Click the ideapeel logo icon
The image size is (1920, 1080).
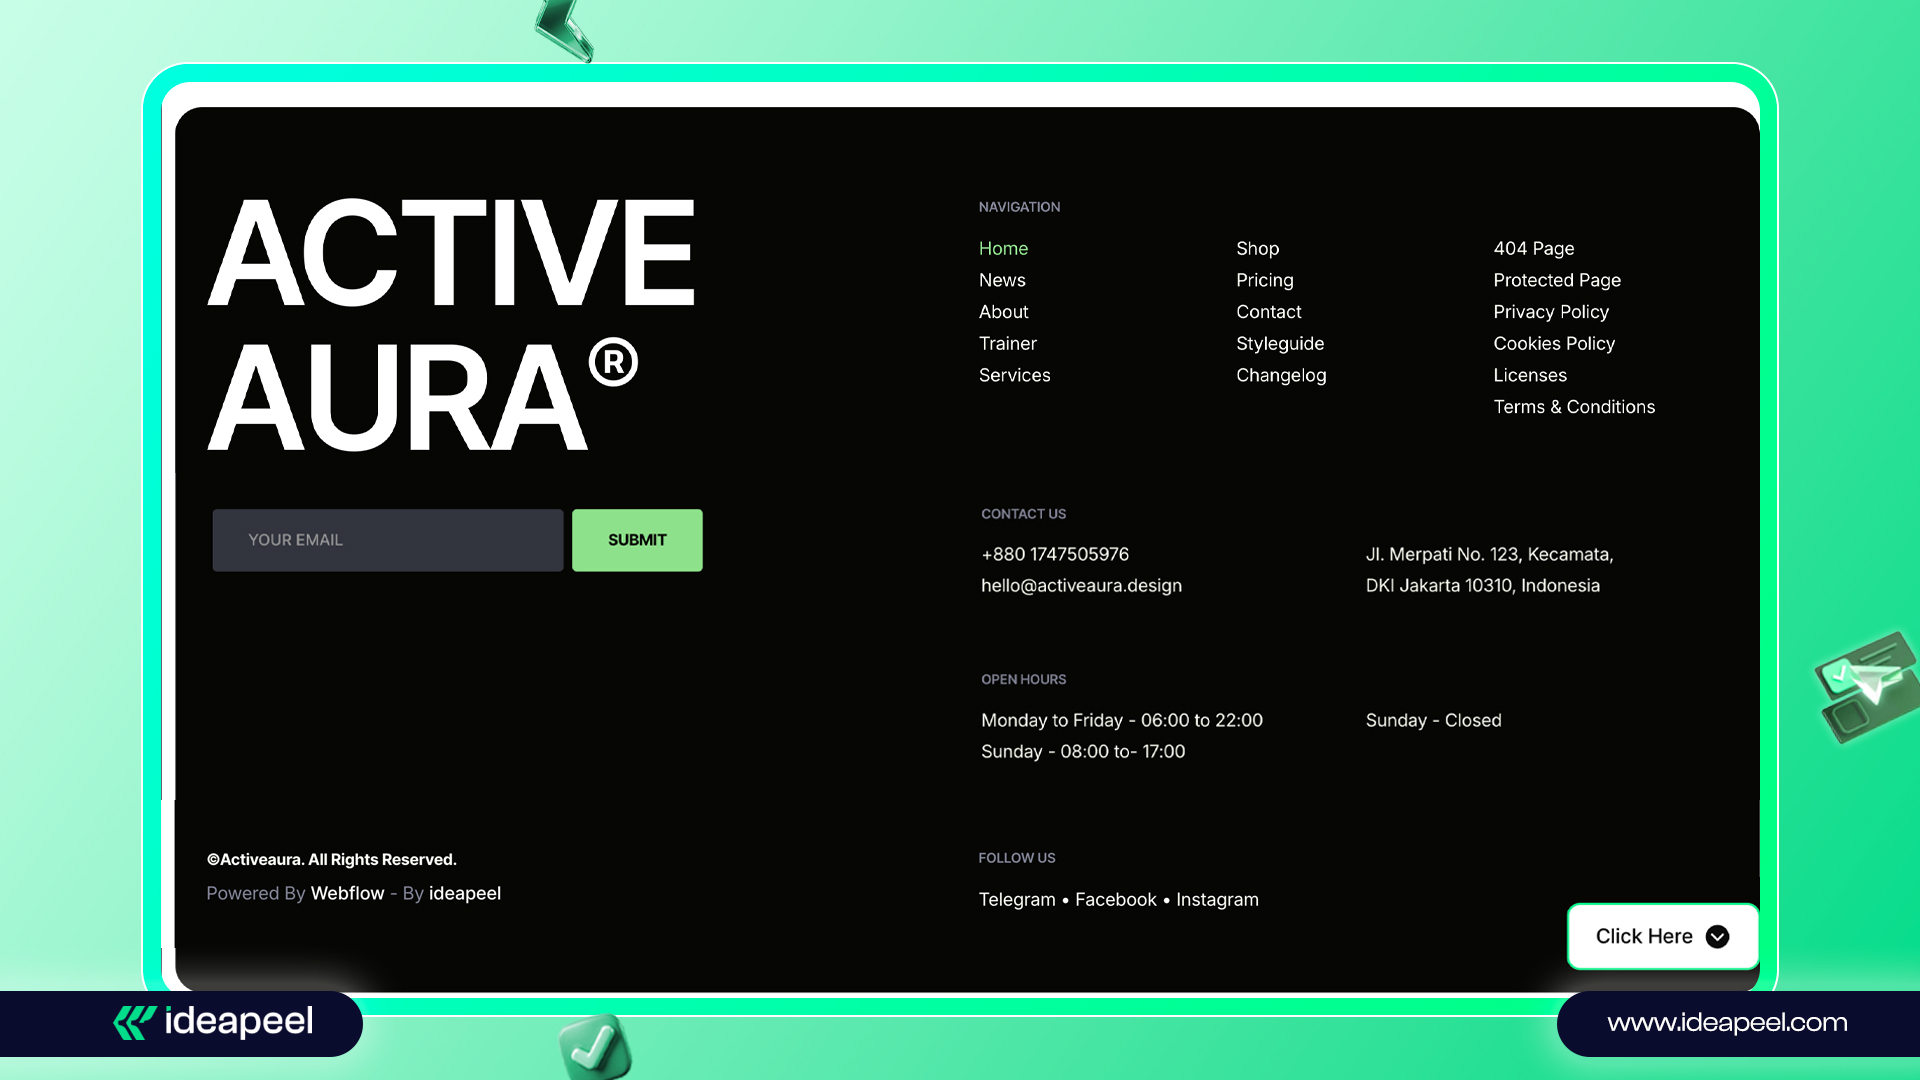tap(134, 1022)
